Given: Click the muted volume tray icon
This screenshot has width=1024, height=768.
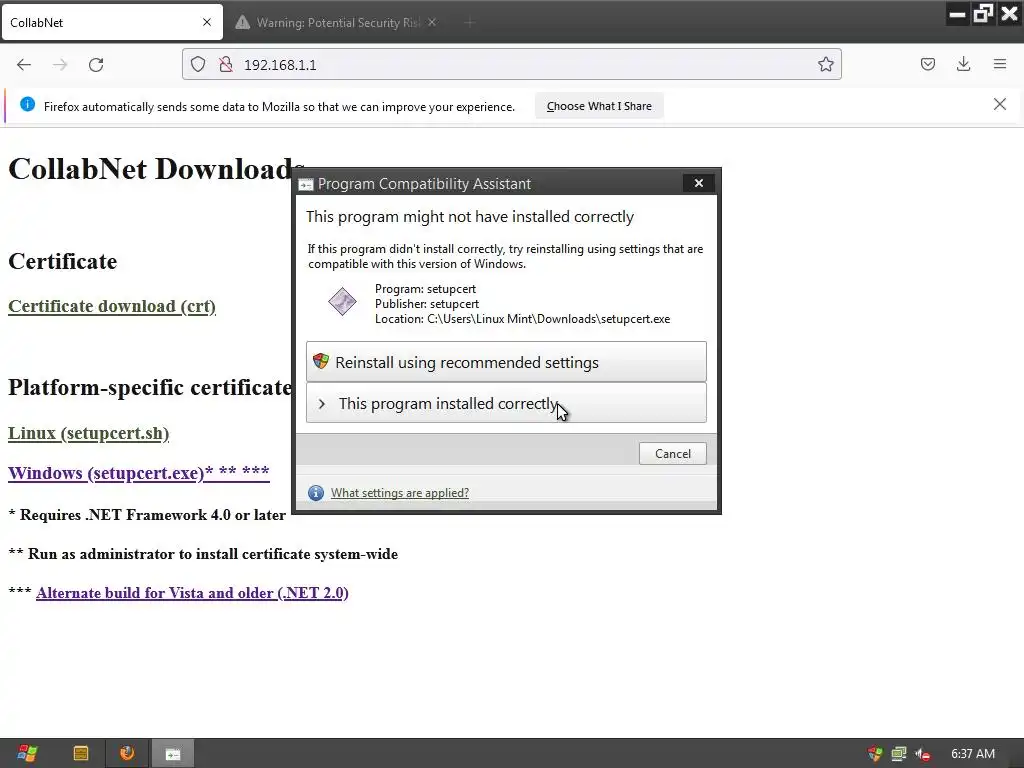Looking at the screenshot, I should tap(923, 754).
